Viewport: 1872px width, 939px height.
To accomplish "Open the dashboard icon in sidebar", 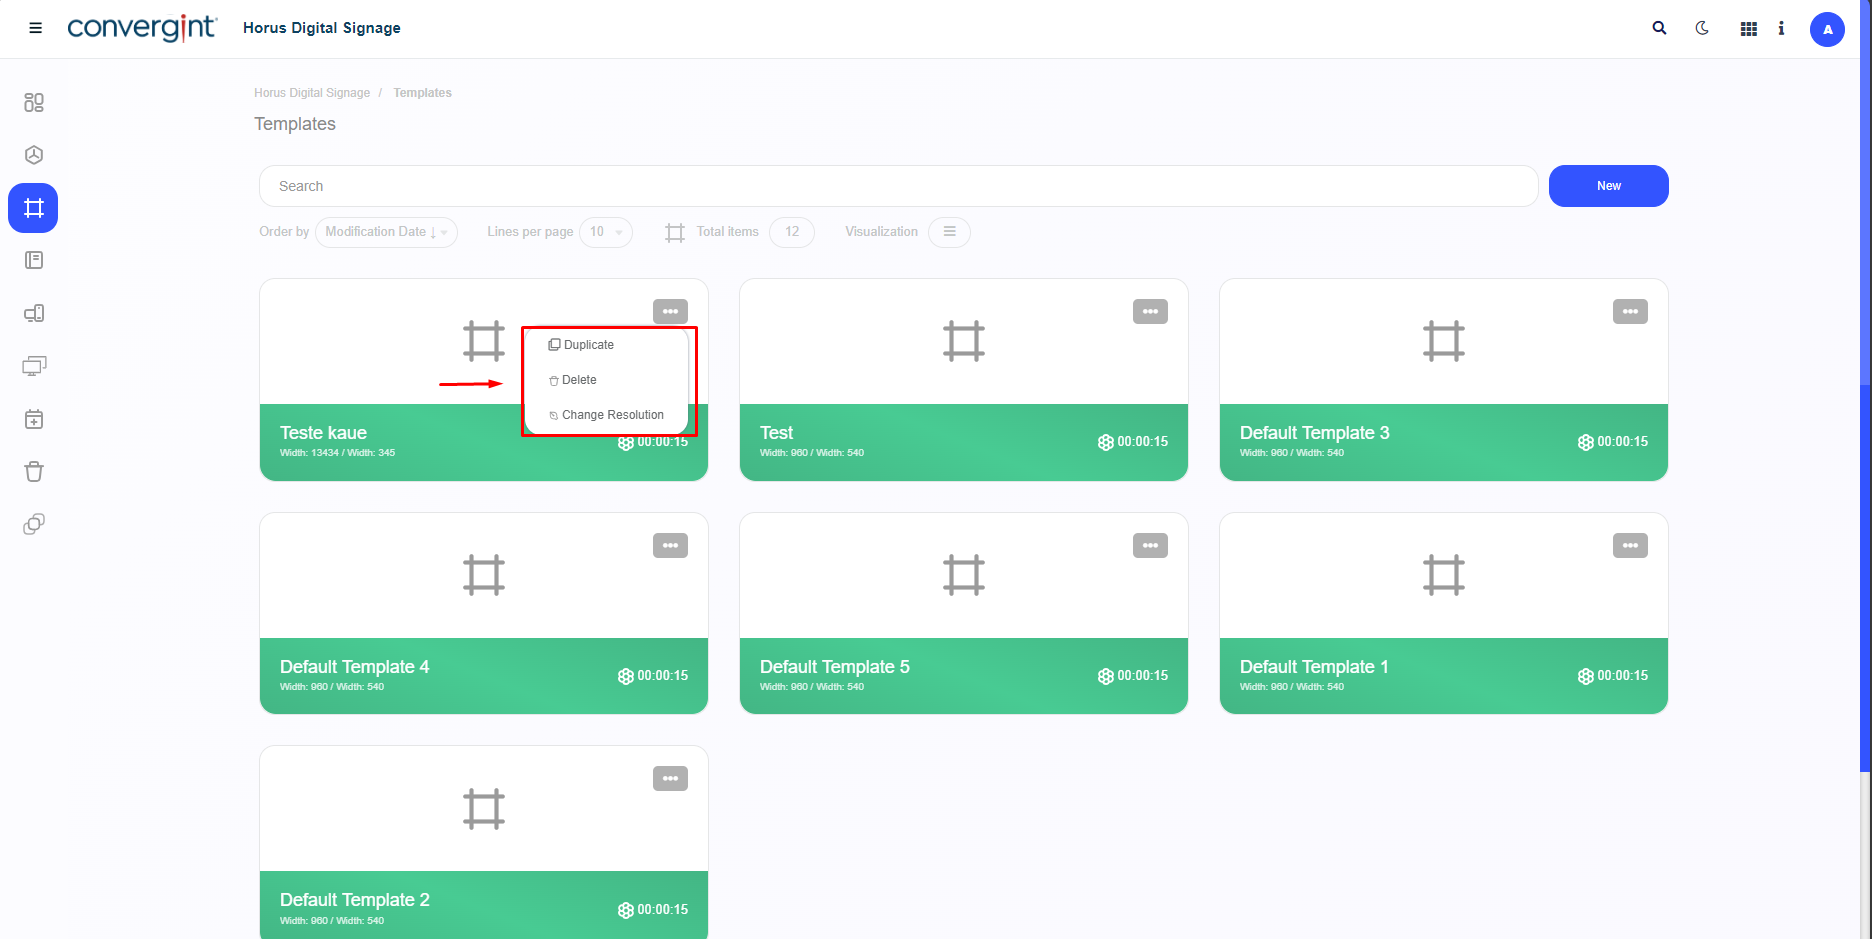I will (x=34, y=102).
